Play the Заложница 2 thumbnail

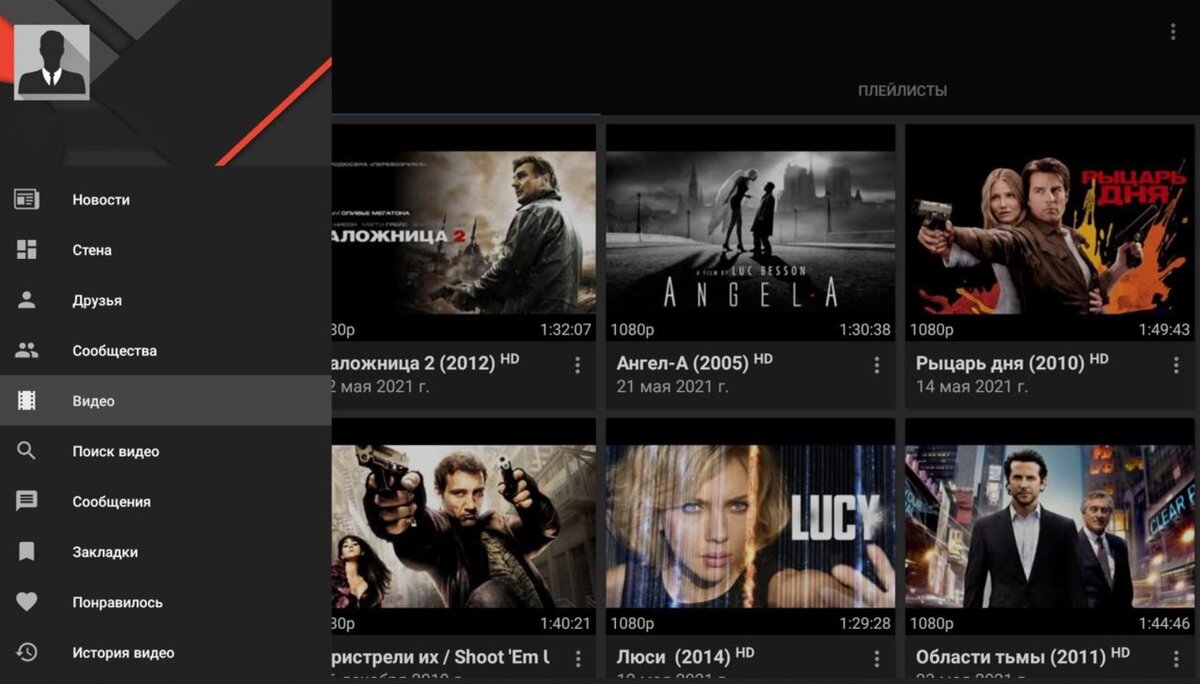[464, 232]
